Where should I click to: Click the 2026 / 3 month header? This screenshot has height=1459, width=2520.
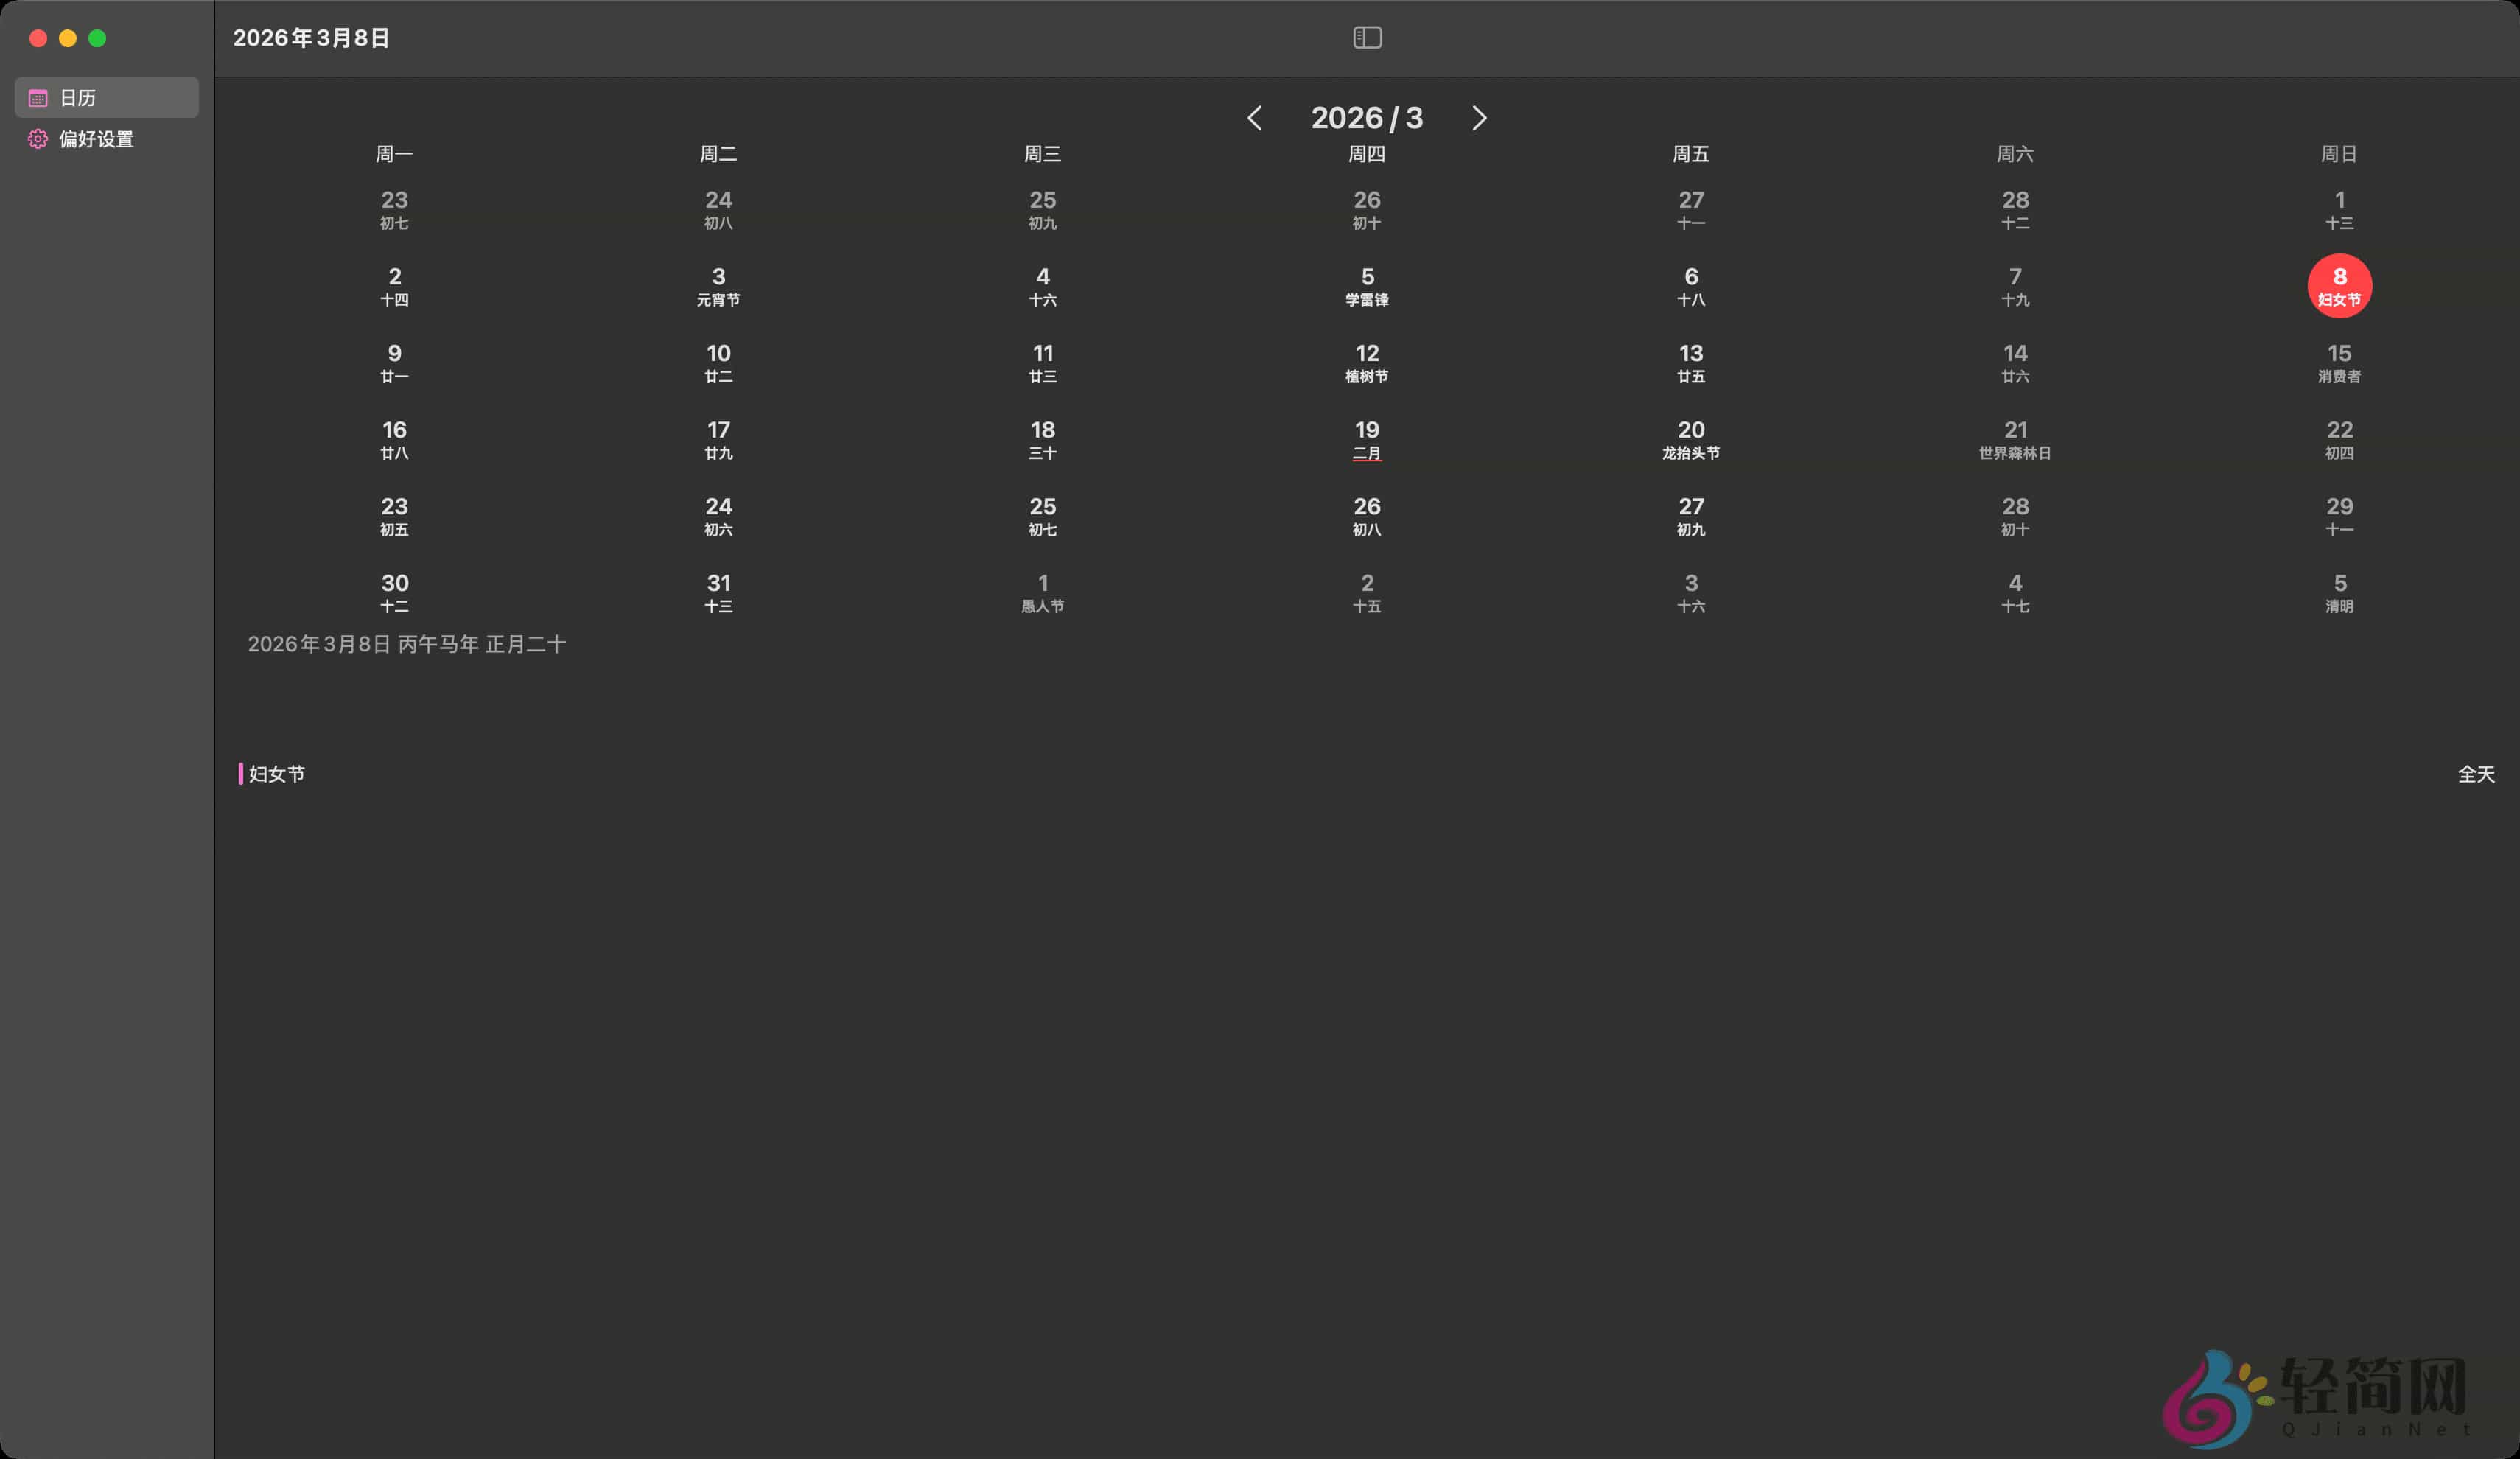click(1367, 118)
